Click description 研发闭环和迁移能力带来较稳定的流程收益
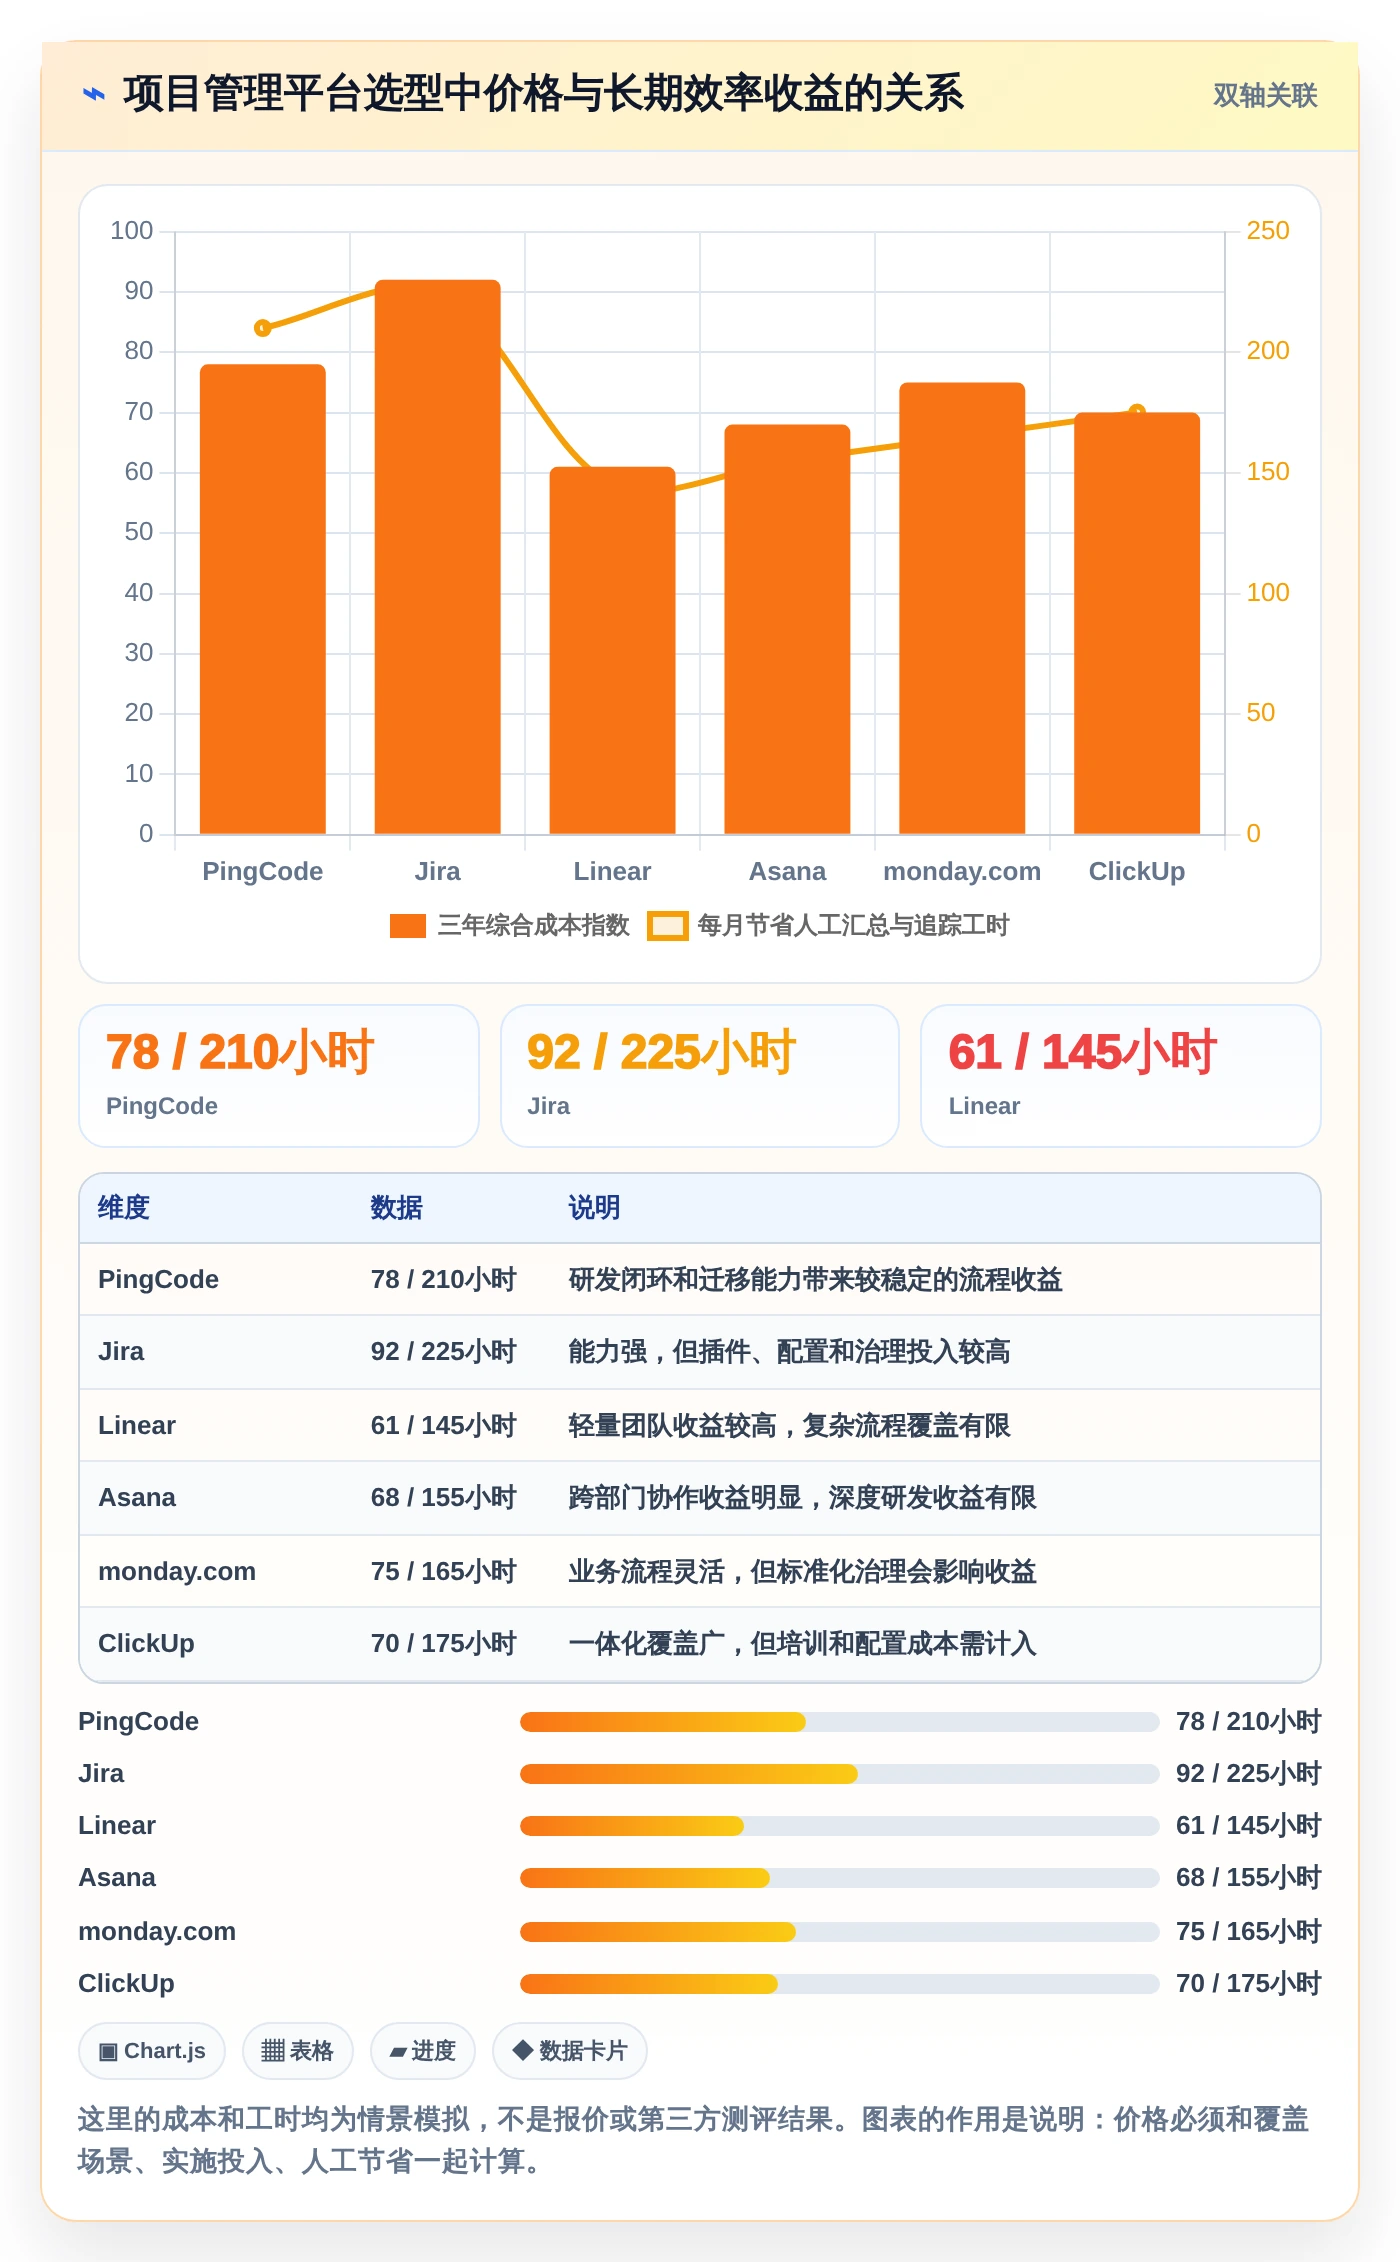1400x2262 pixels. [x=816, y=1280]
